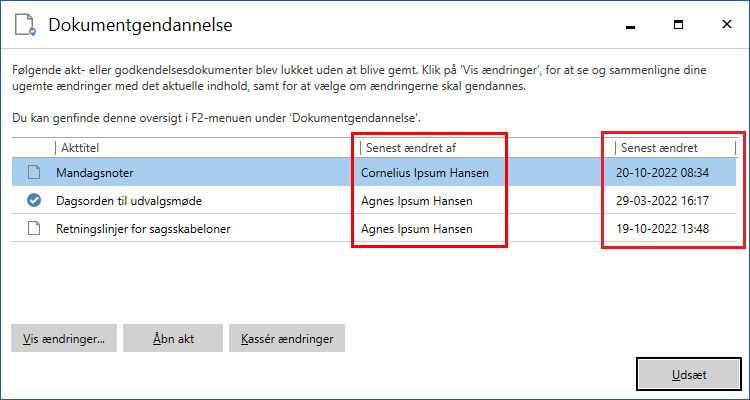
Task: Select the Mandagsnoter row title
Action: pyautogui.click(x=95, y=173)
